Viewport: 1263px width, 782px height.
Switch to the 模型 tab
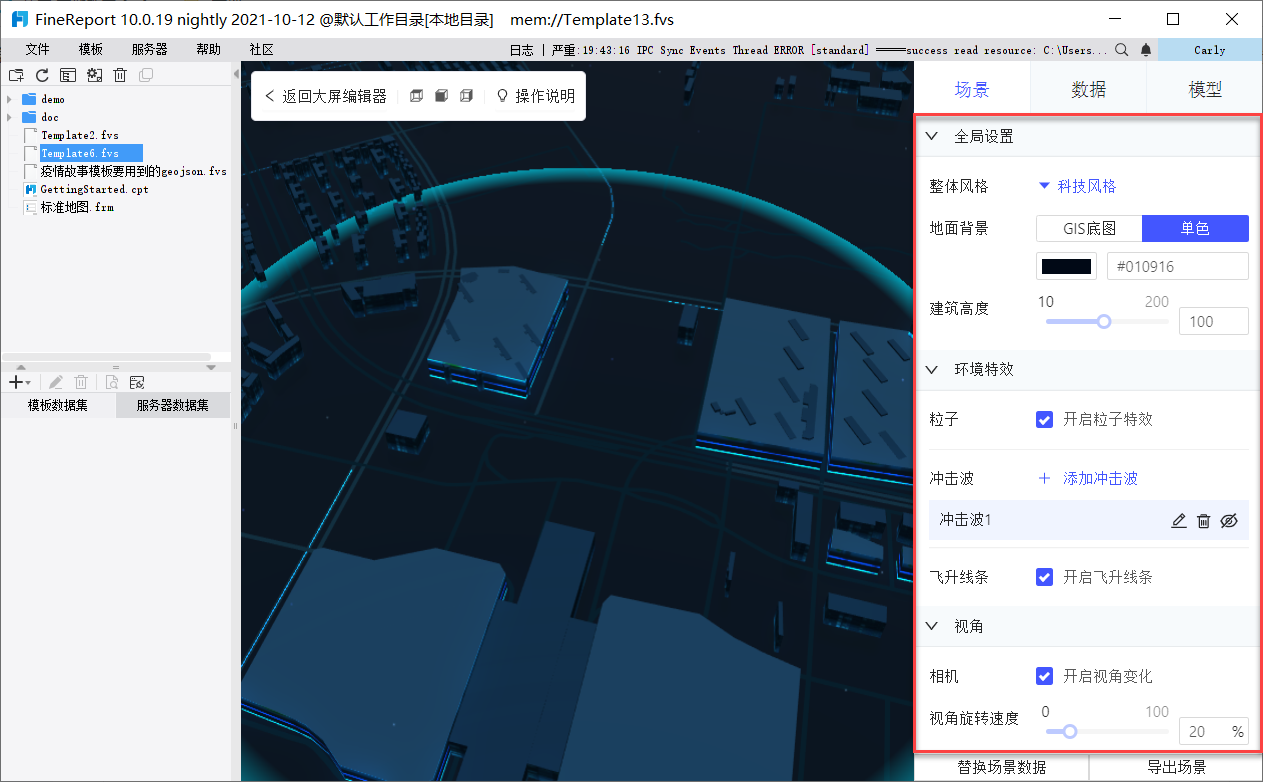tap(1205, 89)
